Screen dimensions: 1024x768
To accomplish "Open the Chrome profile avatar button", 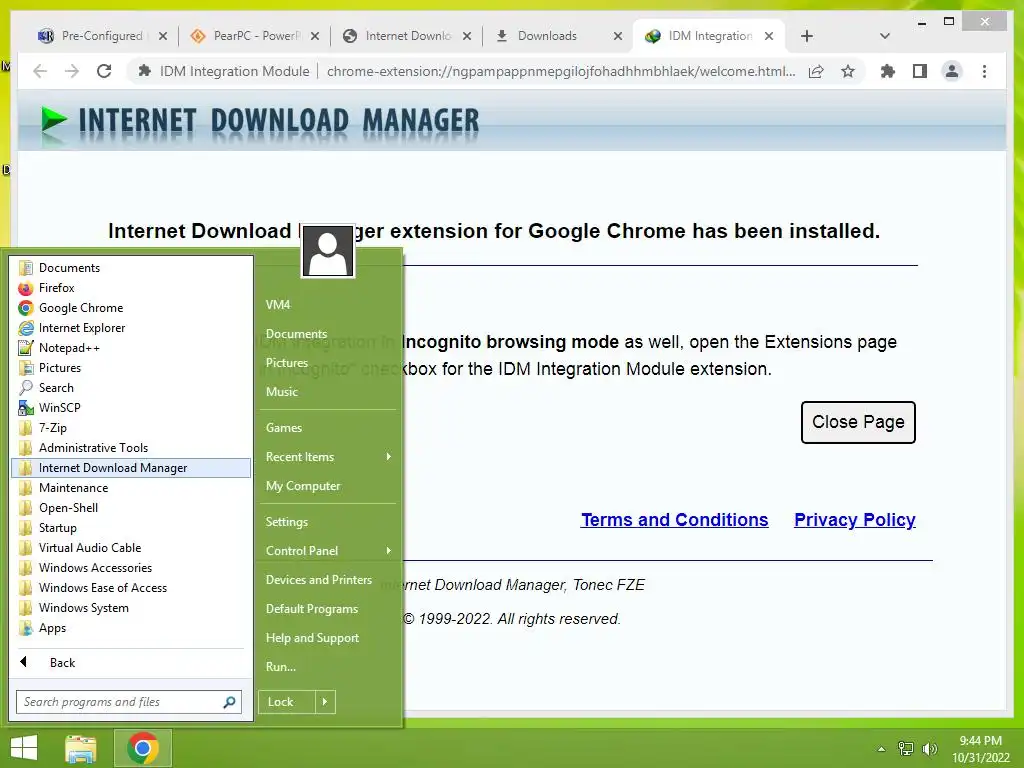I will tap(952, 71).
